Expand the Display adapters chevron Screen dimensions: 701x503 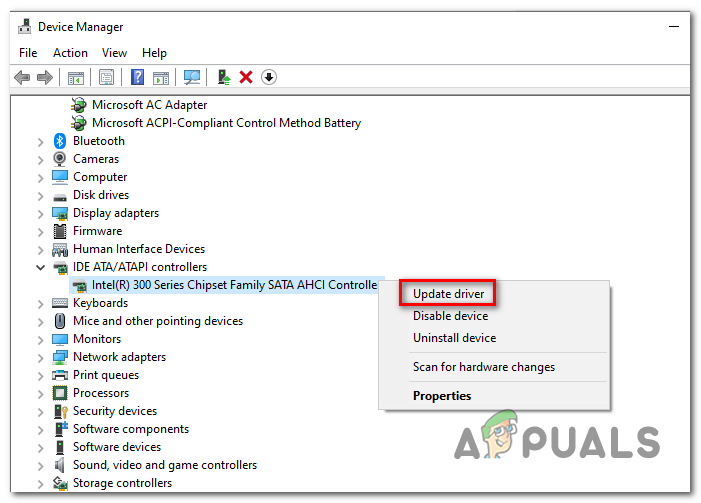point(41,214)
